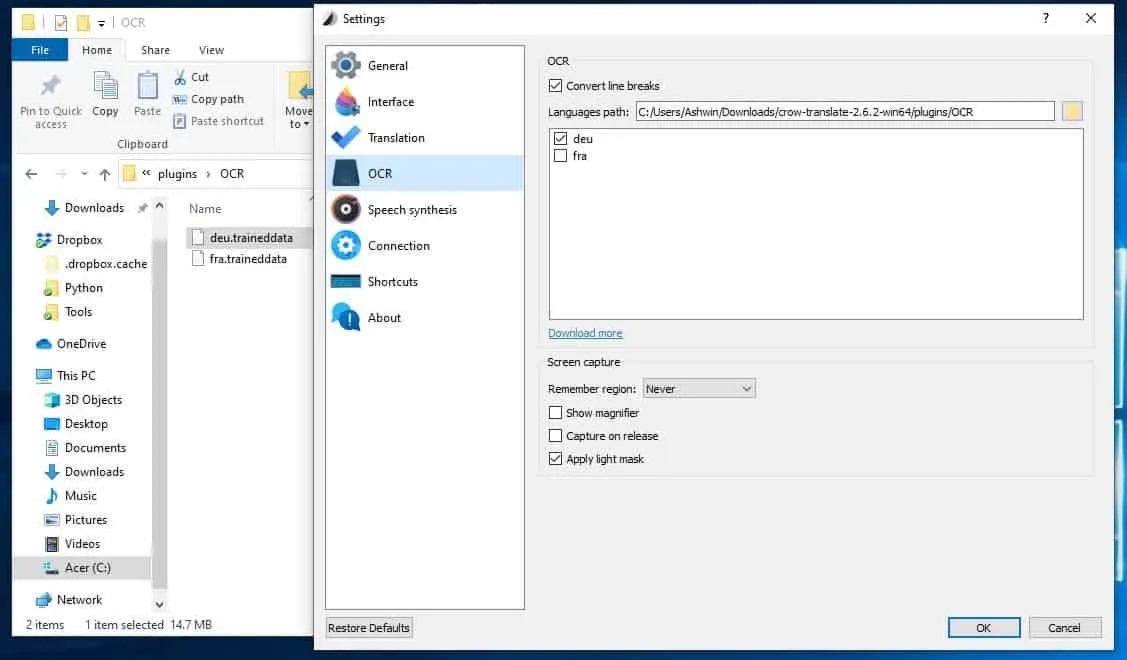This screenshot has width=1127, height=660.
Task: Open the About info icon
Action: point(346,317)
